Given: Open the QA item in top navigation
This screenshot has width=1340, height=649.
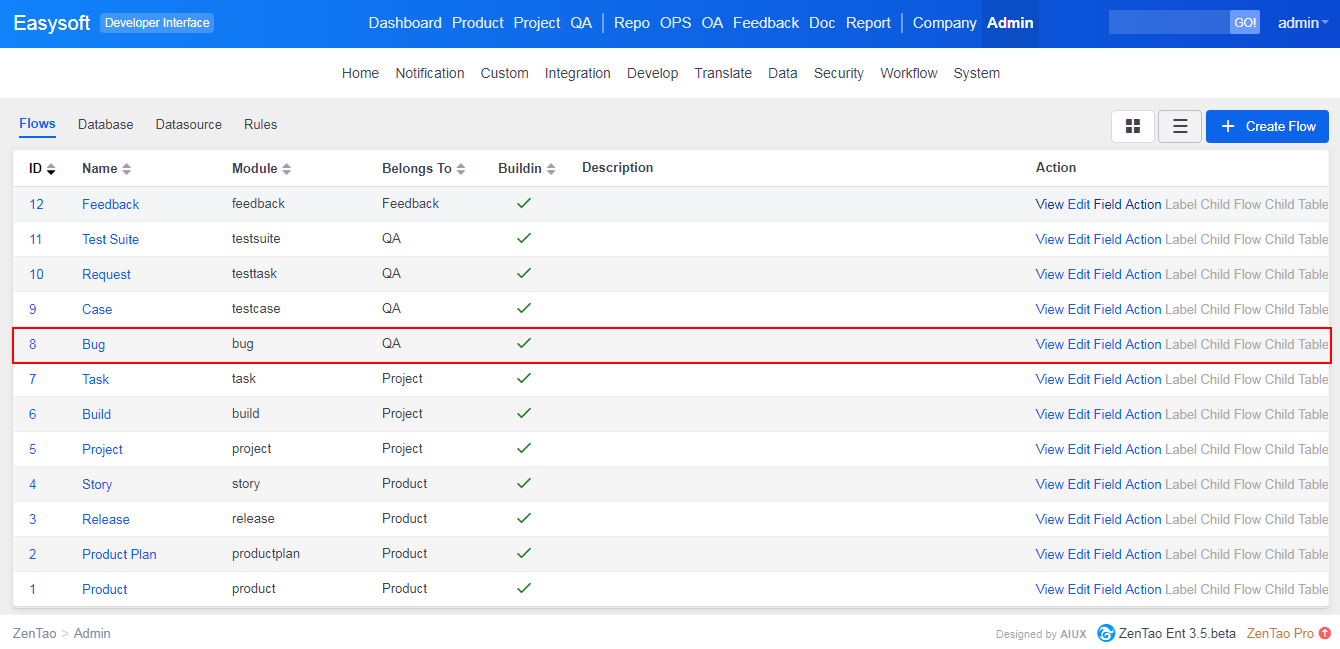Looking at the screenshot, I should click(x=581, y=23).
